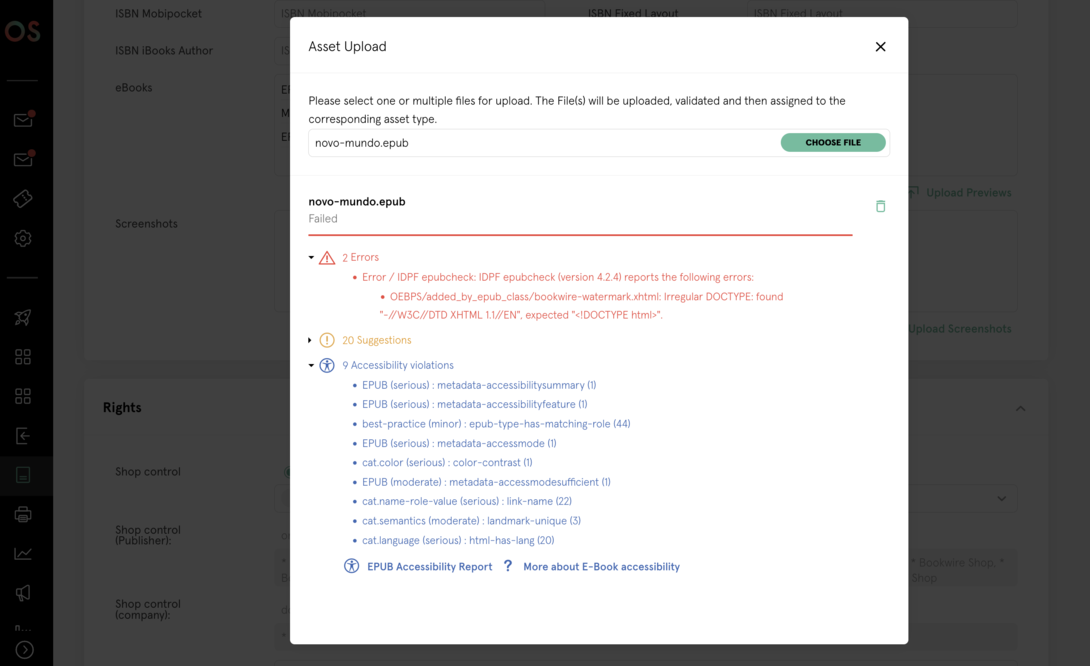
Task: Open the megaphone icon in sidebar
Action: click(x=23, y=593)
